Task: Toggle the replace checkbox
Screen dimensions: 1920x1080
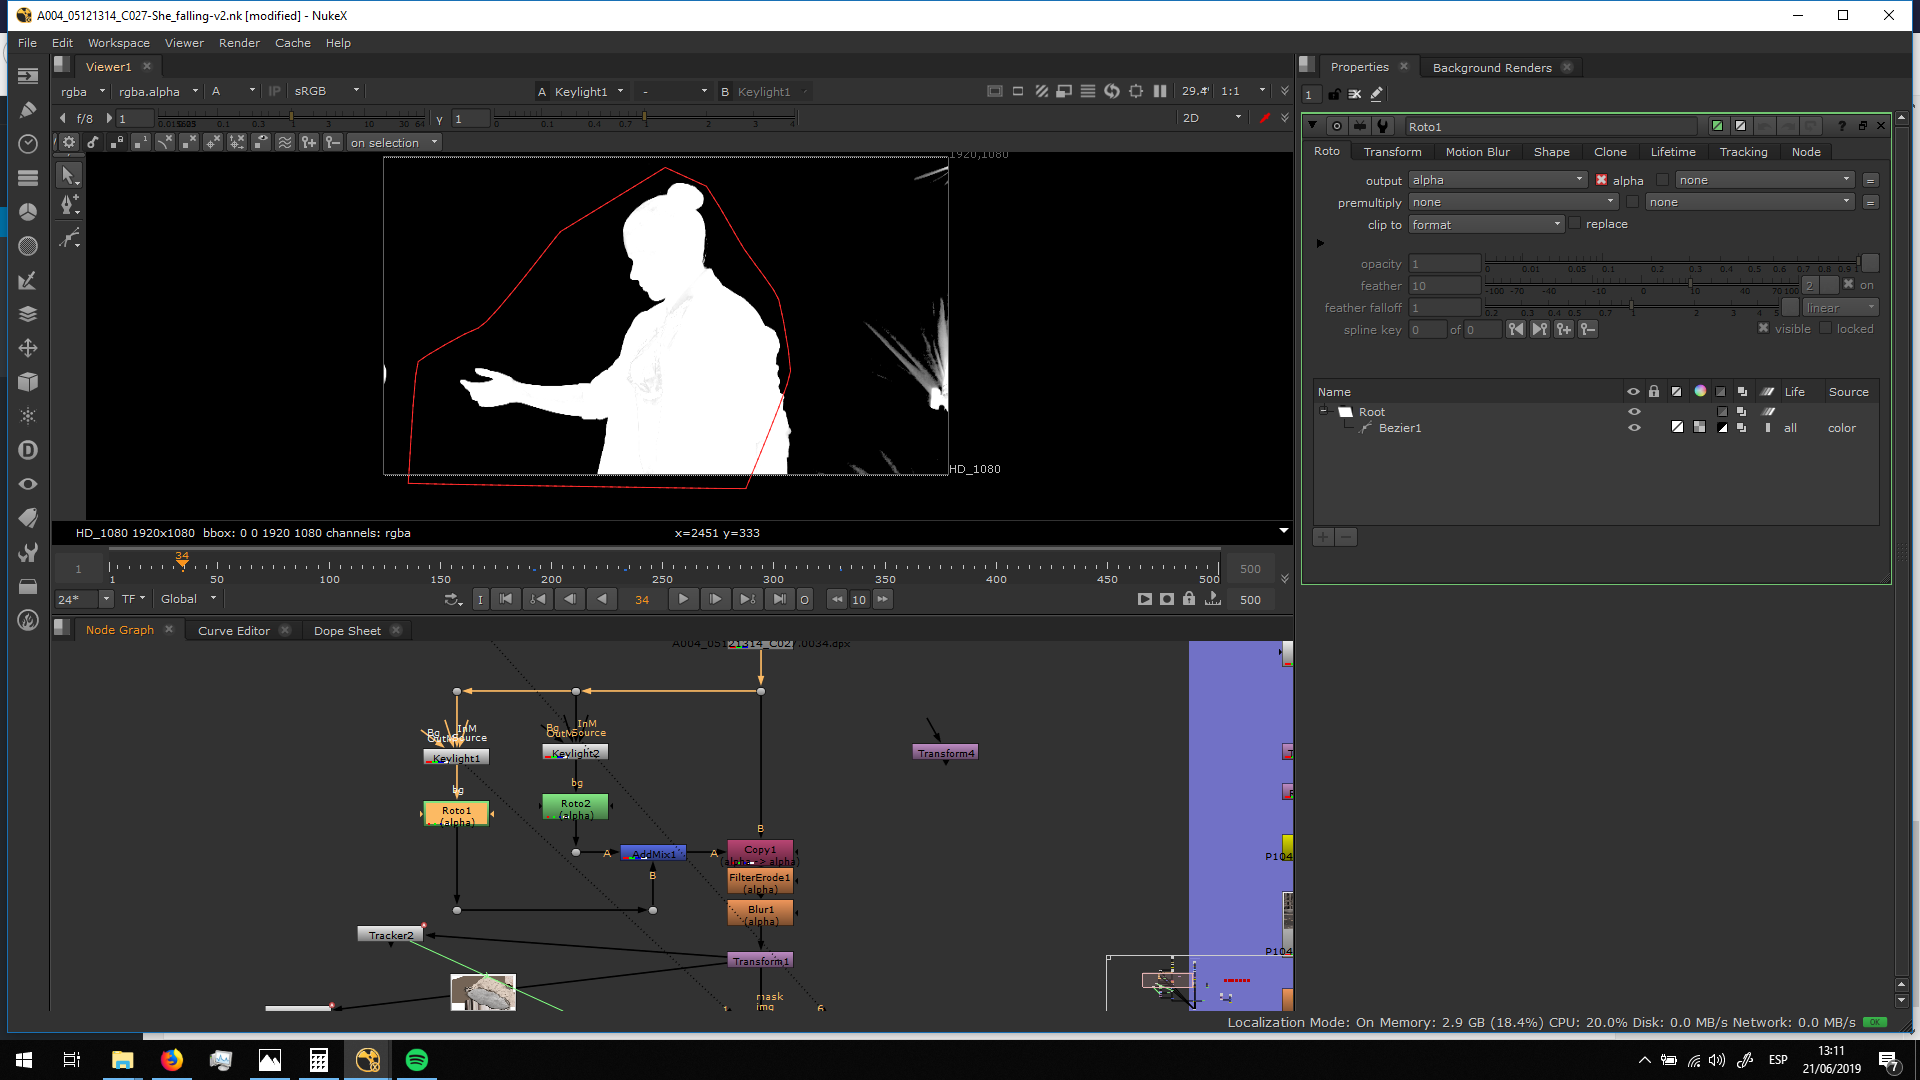Action: pos(1575,224)
